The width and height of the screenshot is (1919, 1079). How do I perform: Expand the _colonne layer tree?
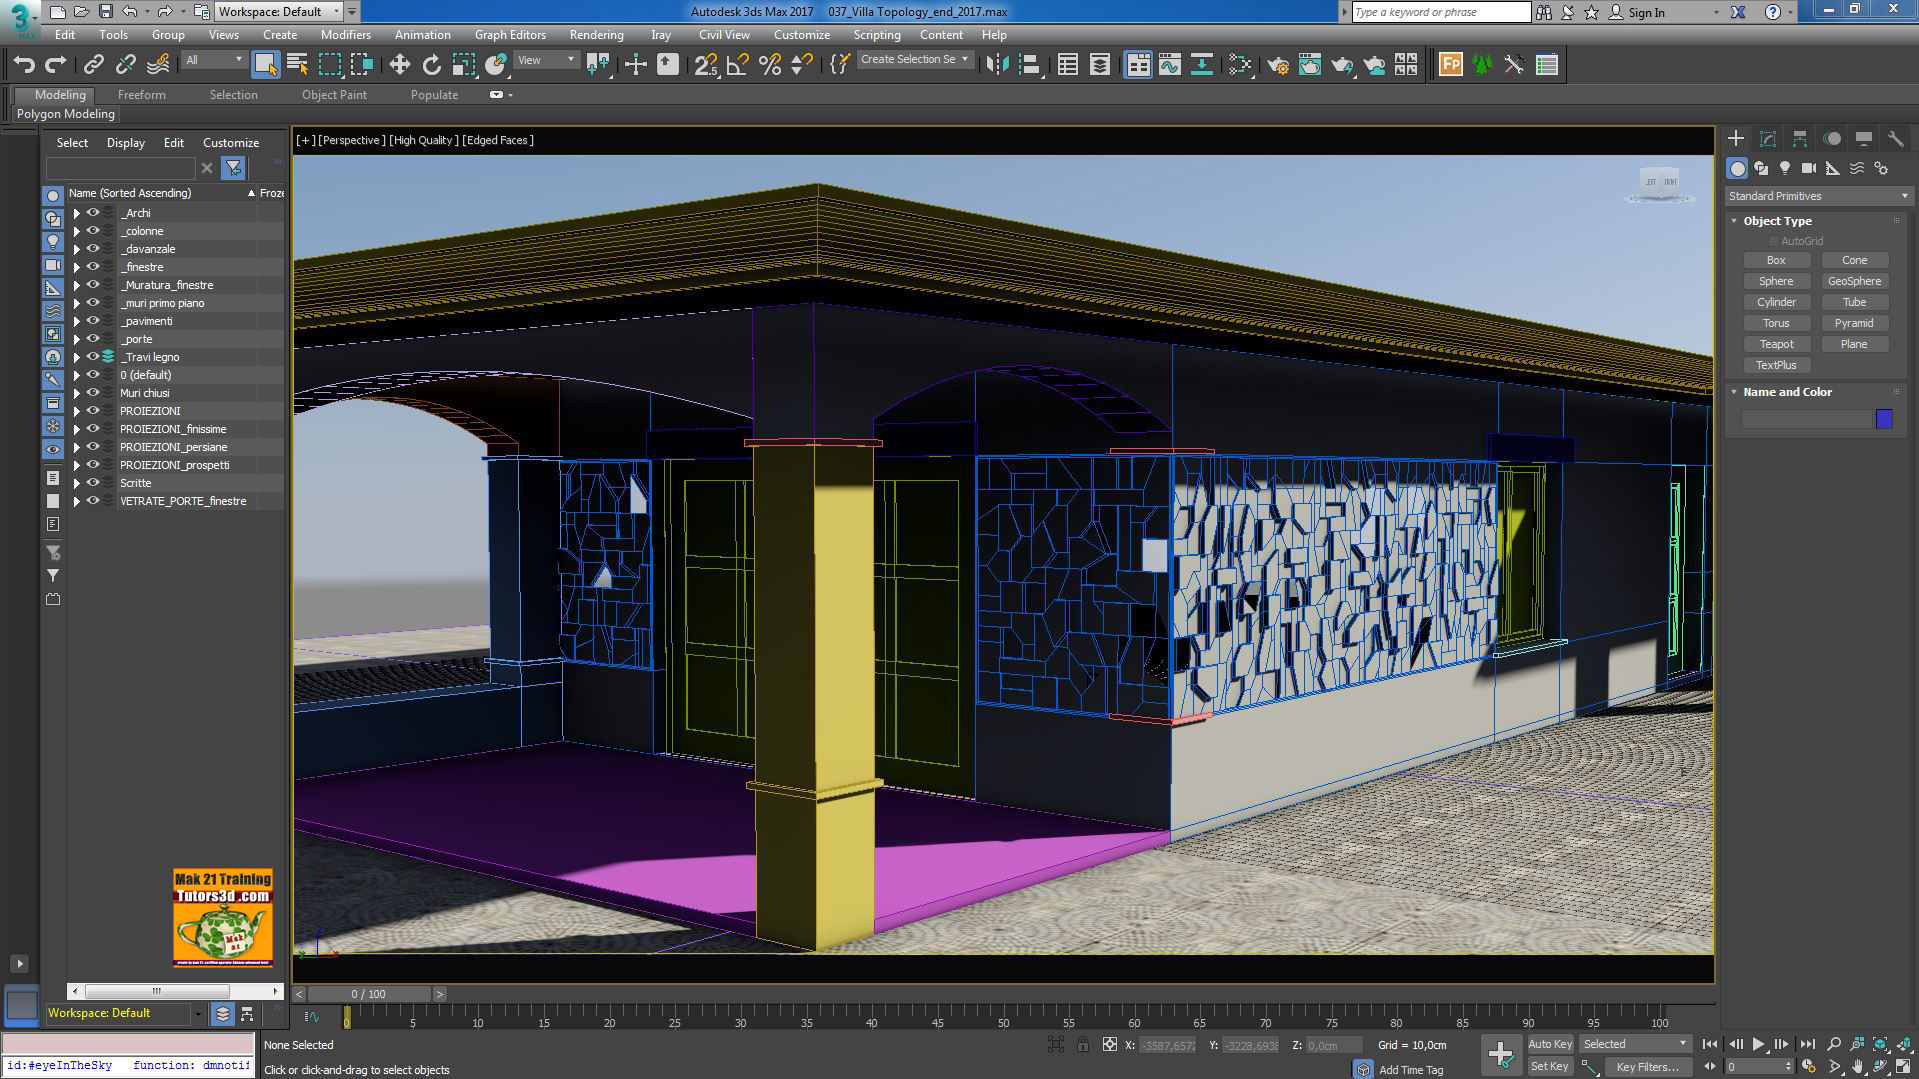pyautogui.click(x=76, y=231)
